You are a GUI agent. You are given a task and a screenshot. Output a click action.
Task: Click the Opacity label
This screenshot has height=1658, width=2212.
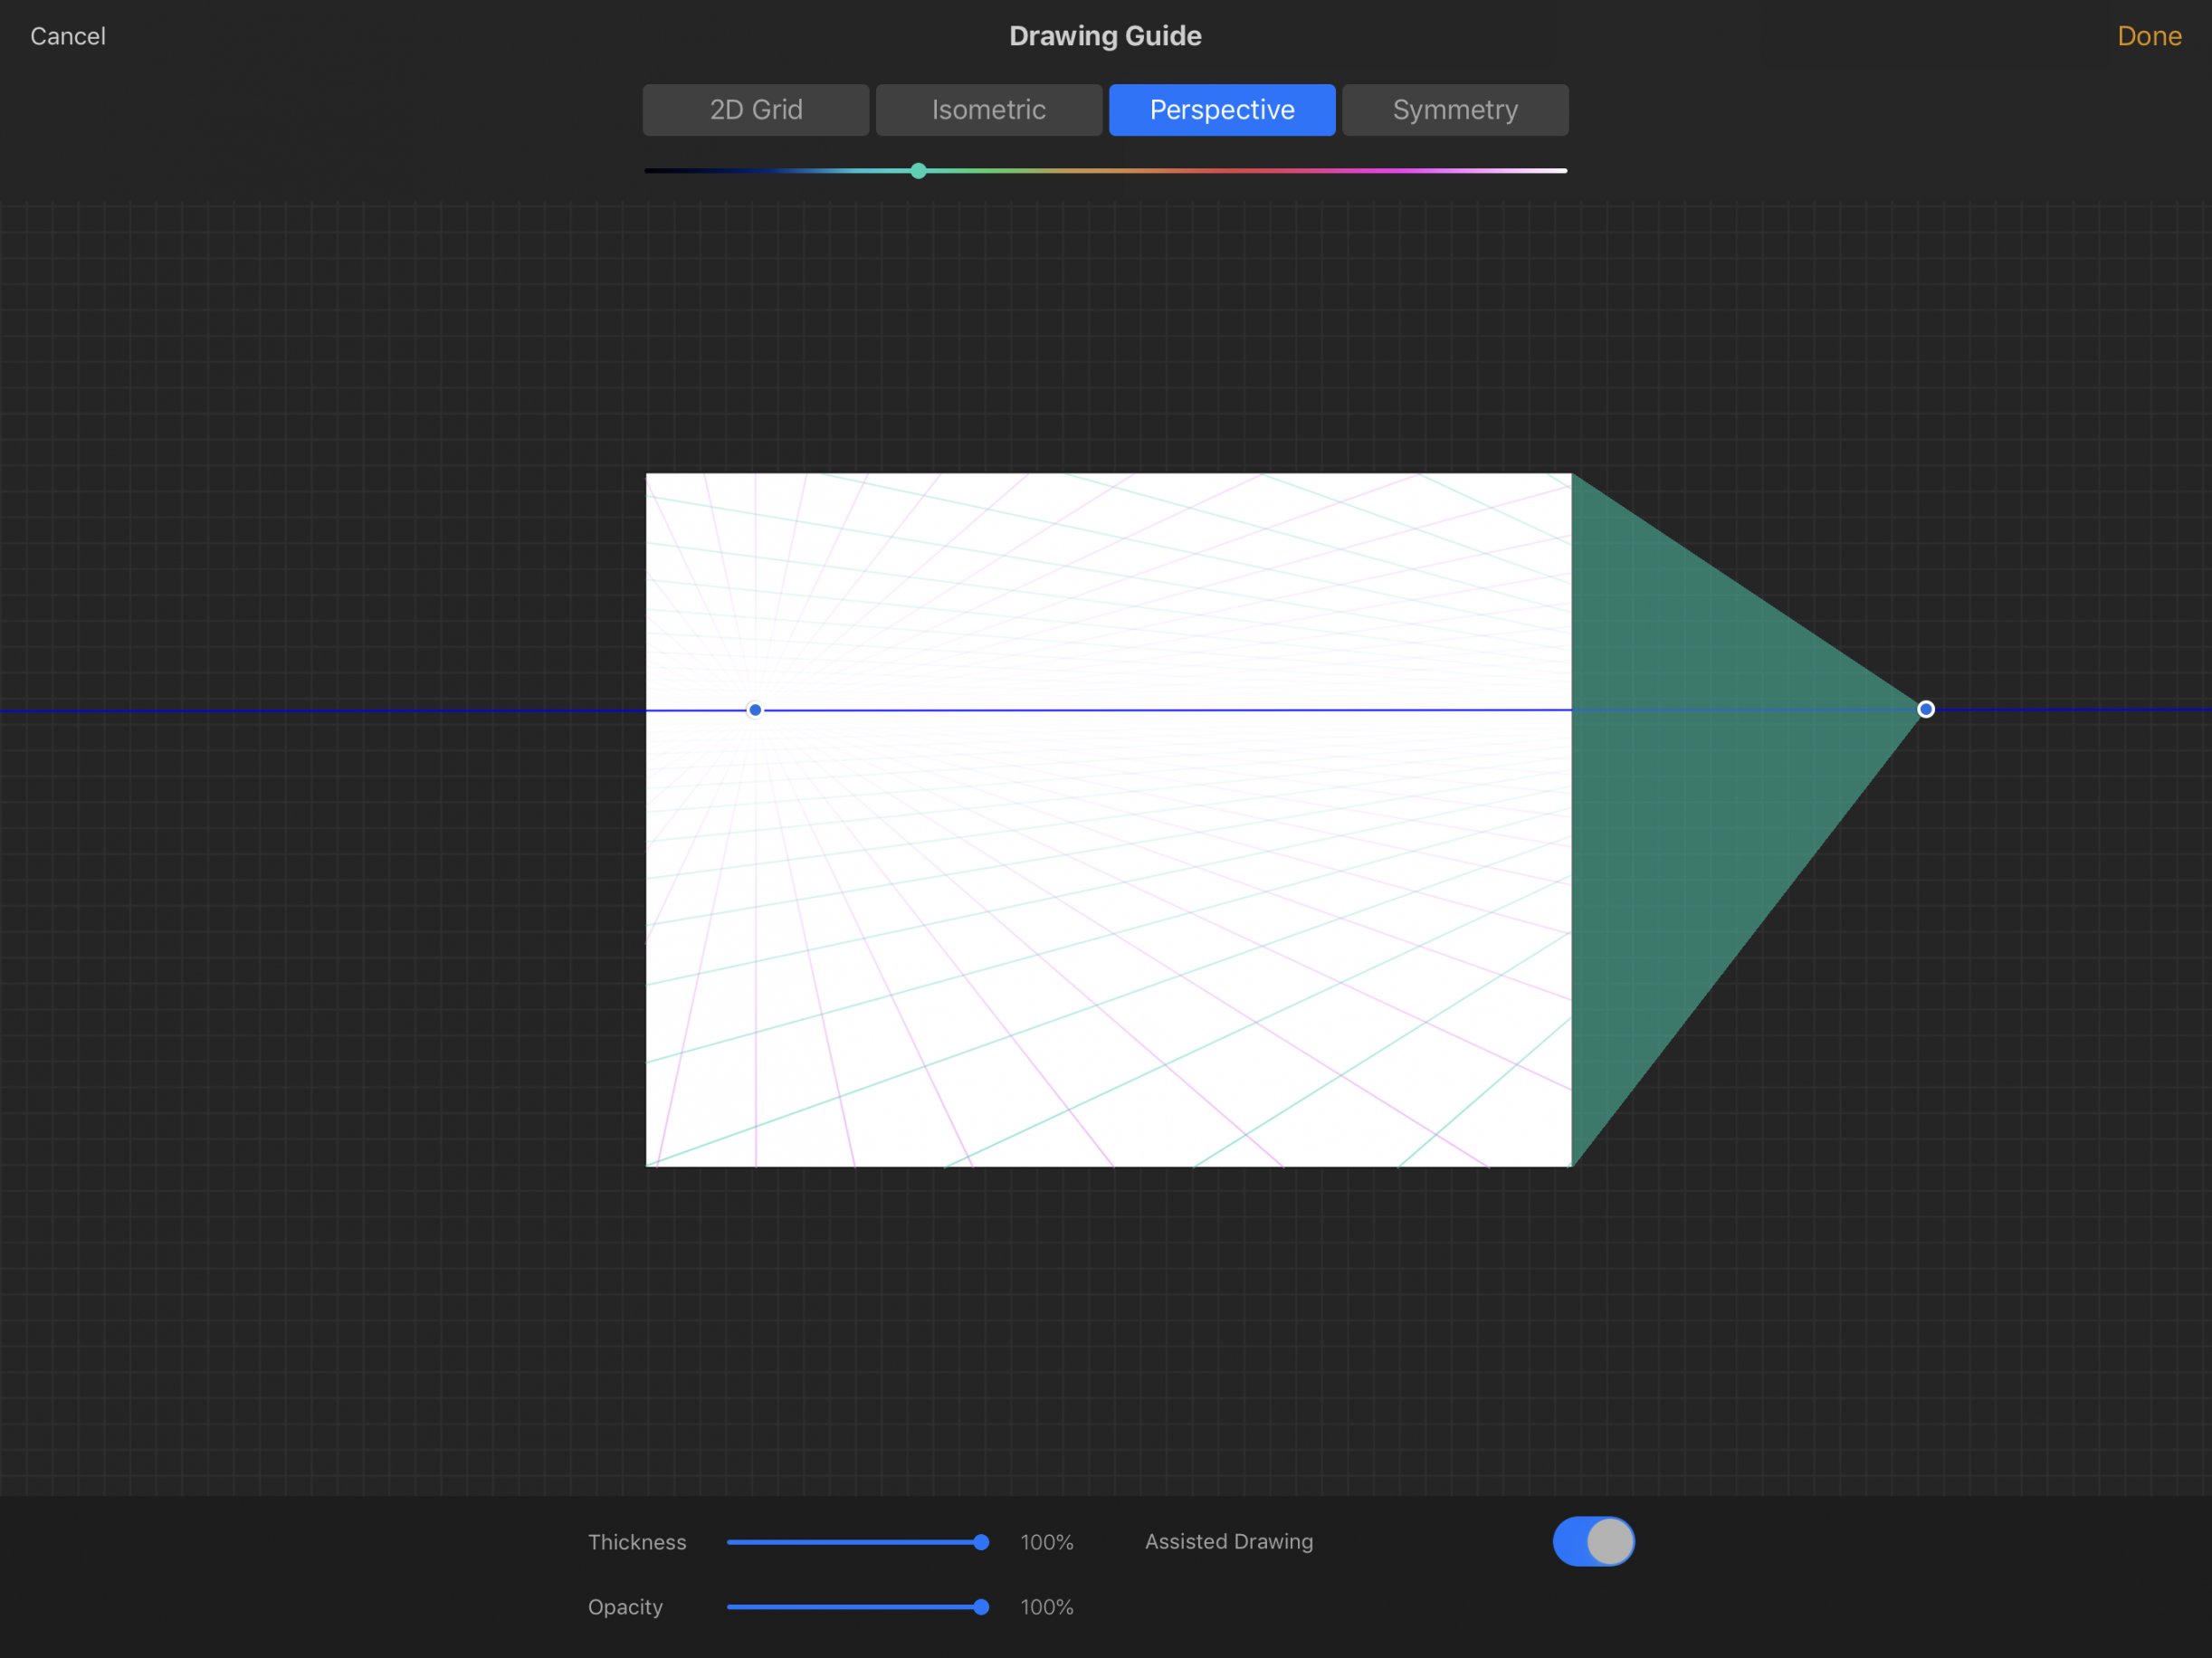625,1607
